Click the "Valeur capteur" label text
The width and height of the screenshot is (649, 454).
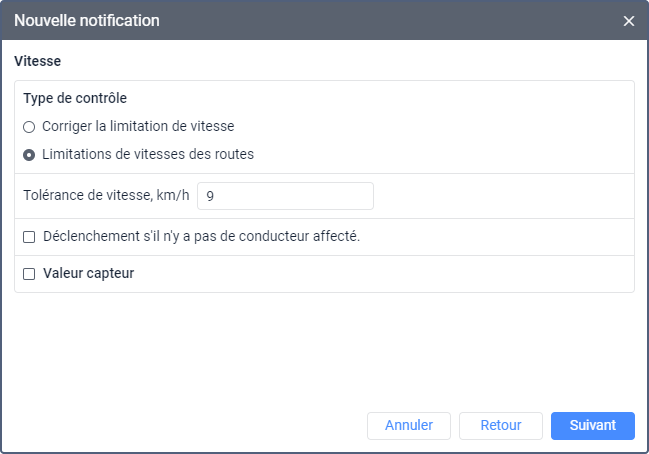coord(89,274)
